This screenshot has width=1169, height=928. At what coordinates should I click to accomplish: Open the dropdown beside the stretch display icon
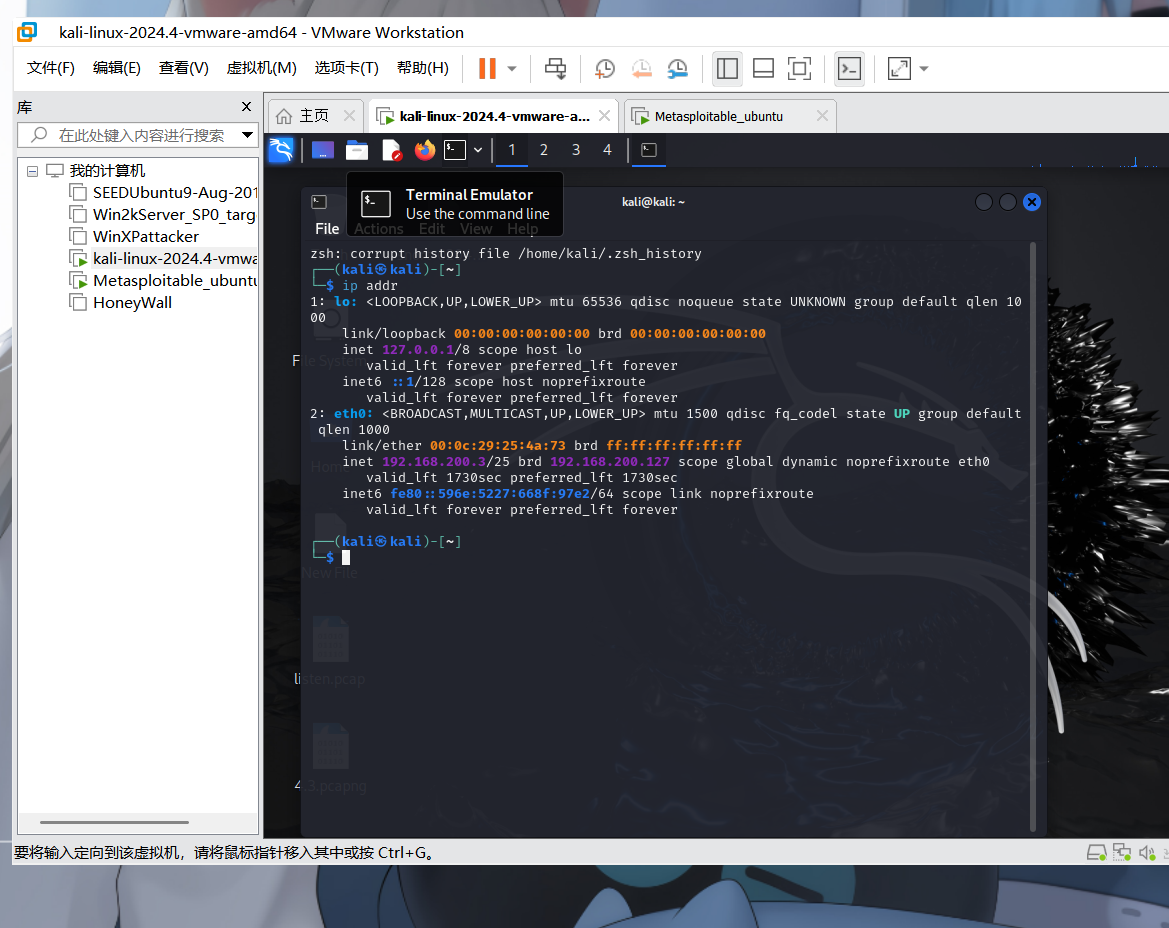[x=924, y=69]
